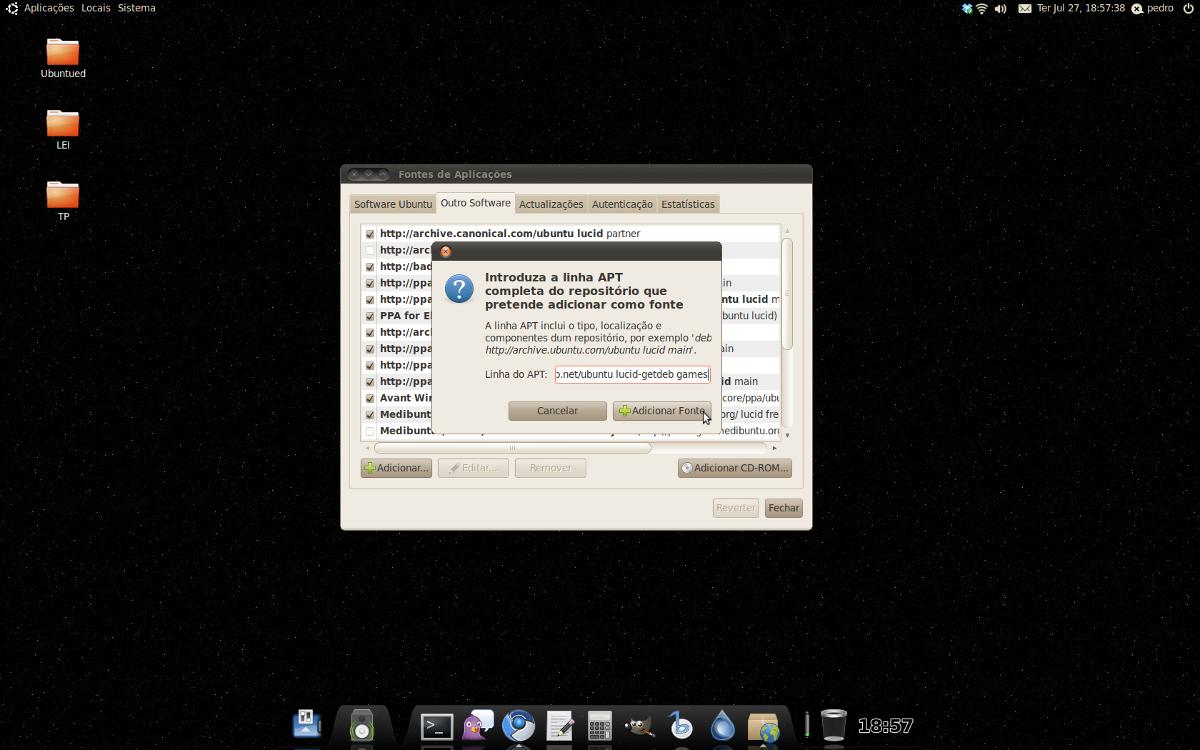
Task: Open the wireless network menu
Action: 982,8
